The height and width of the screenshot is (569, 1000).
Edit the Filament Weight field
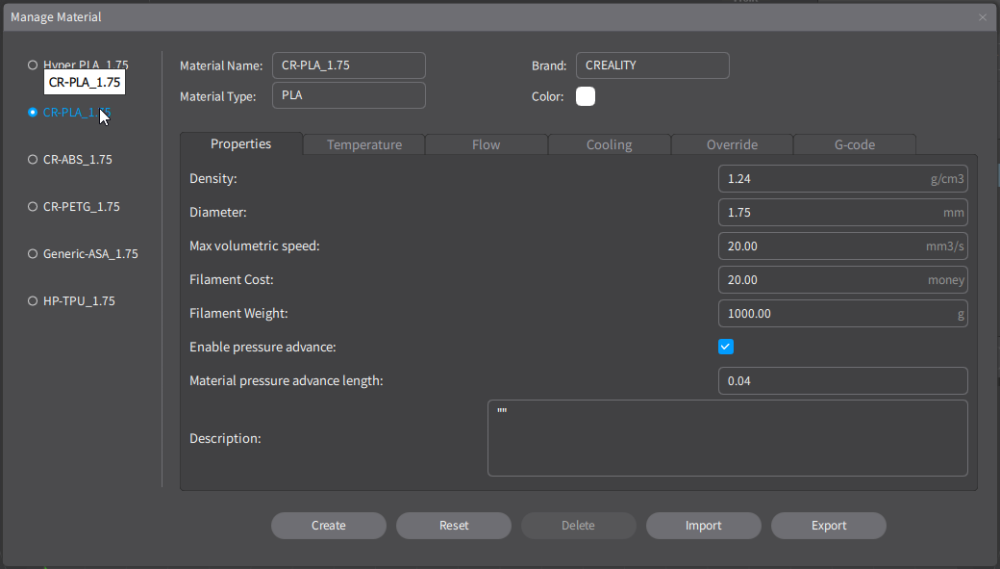(842, 314)
